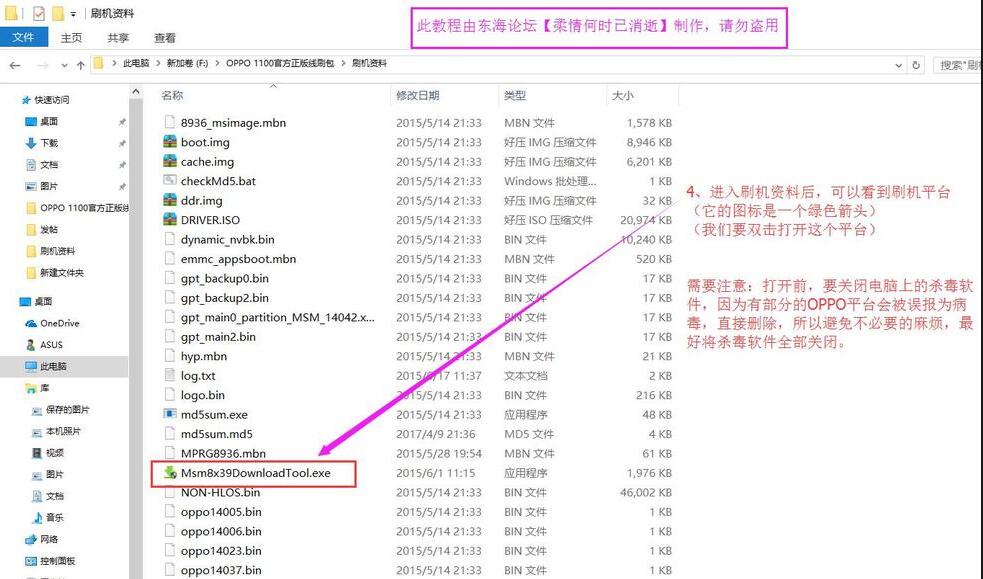Select the file MPRG8936.mbn
Image resolution: width=983 pixels, height=579 pixels.
click(x=223, y=453)
